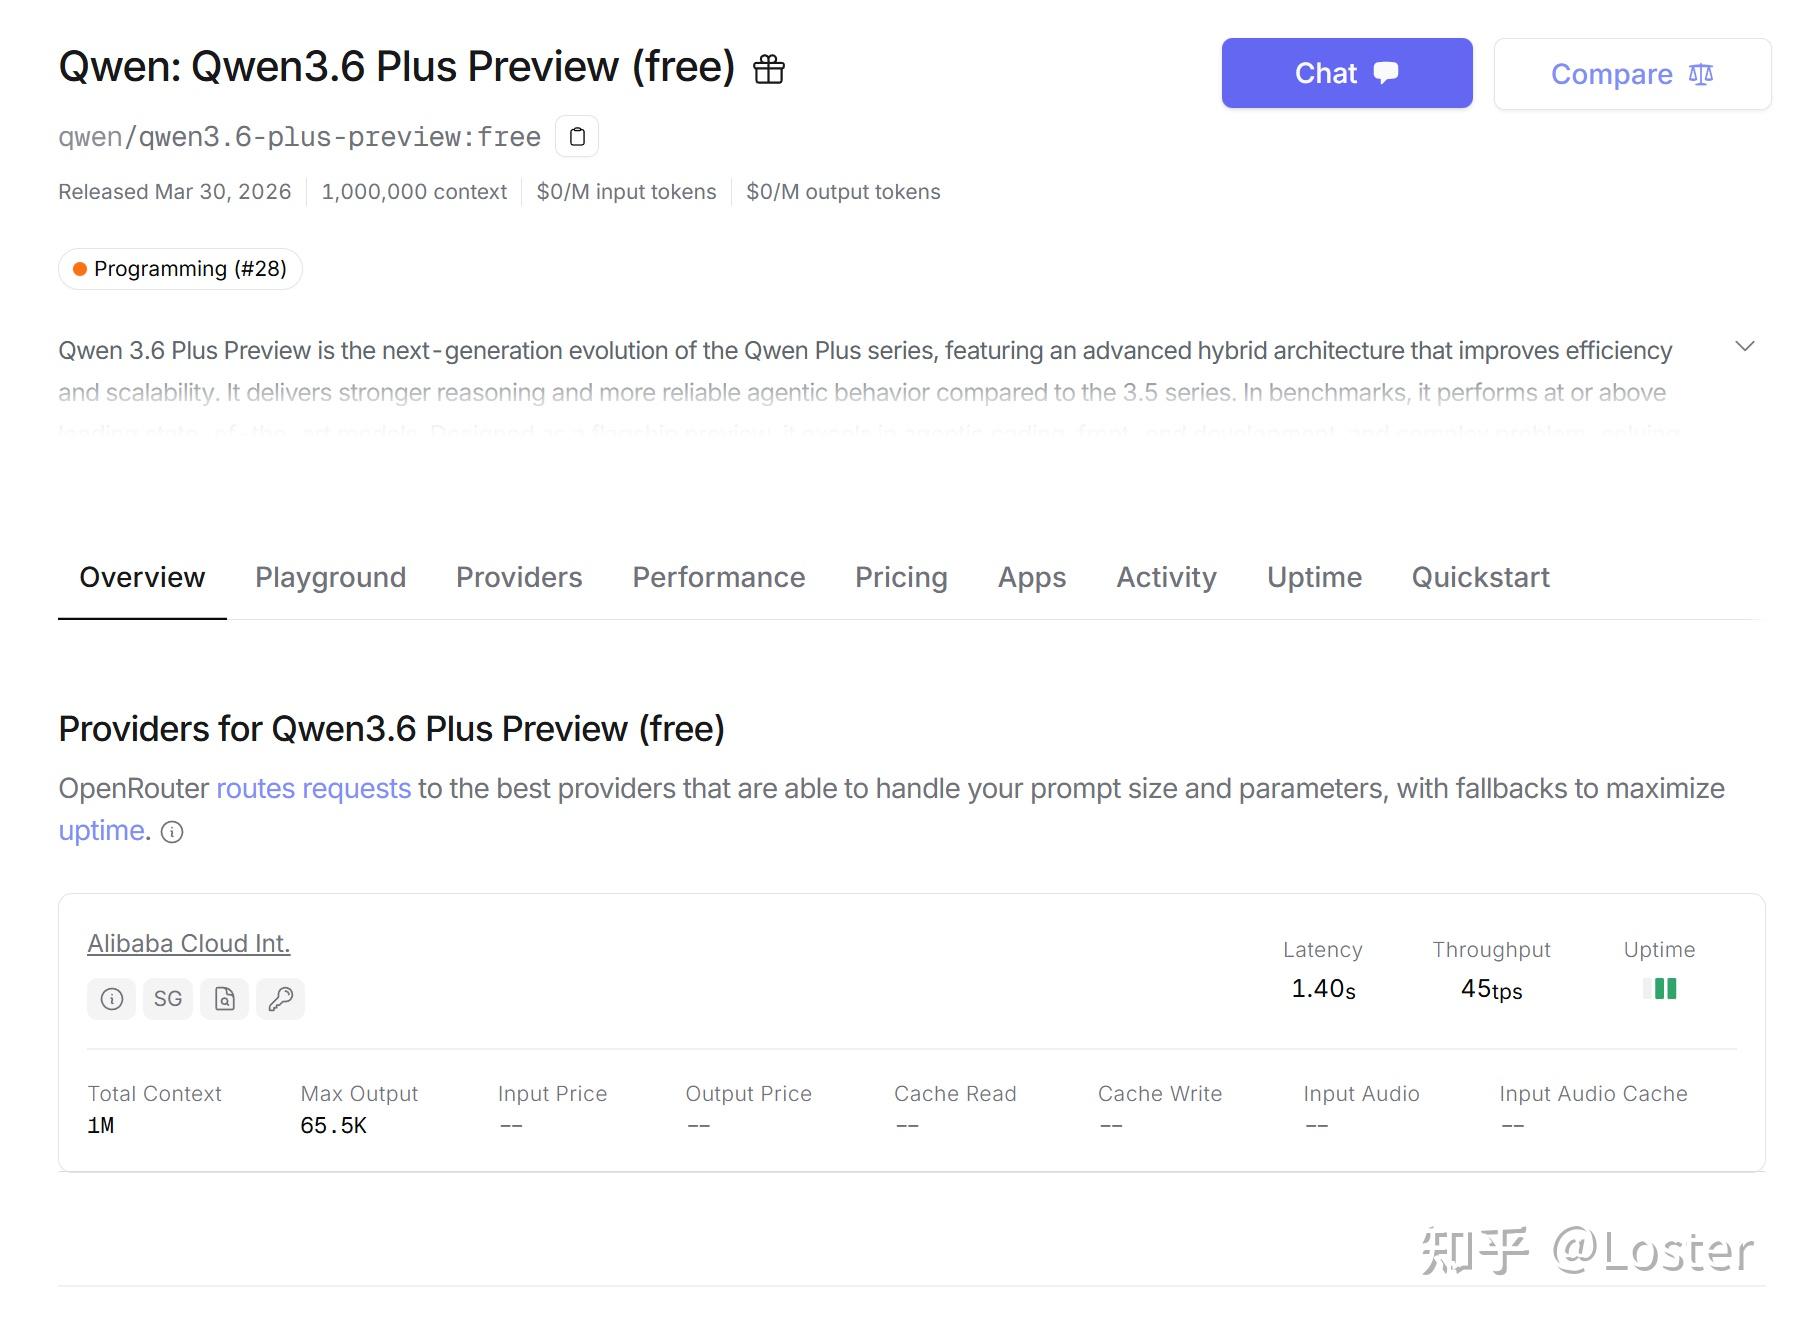Switch to the Playground tab
The width and height of the screenshot is (1799, 1323).
tap(330, 577)
